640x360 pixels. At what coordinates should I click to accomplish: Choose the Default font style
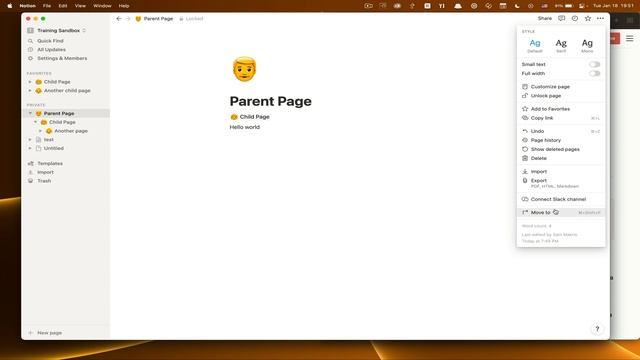point(535,45)
